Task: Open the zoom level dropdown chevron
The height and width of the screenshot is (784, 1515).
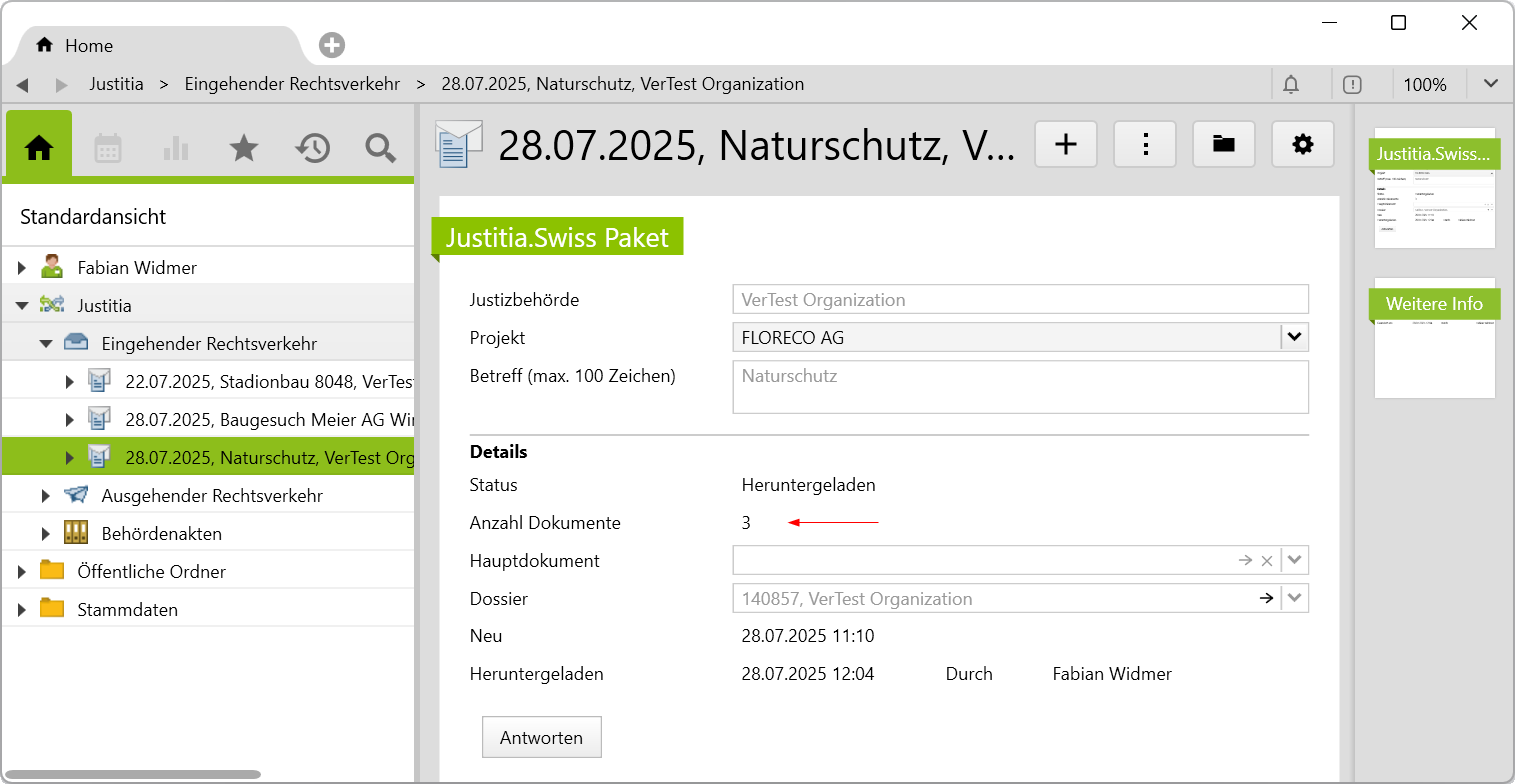Action: tap(1491, 85)
